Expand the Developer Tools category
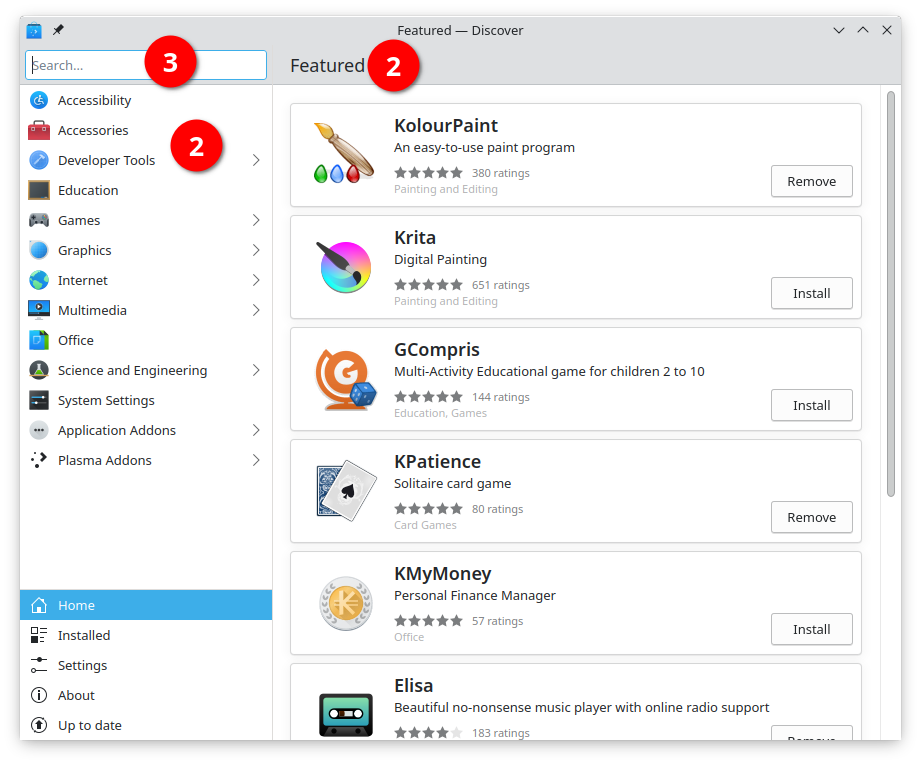Screen dimensions: 921x764 pyautogui.click(x=256, y=160)
